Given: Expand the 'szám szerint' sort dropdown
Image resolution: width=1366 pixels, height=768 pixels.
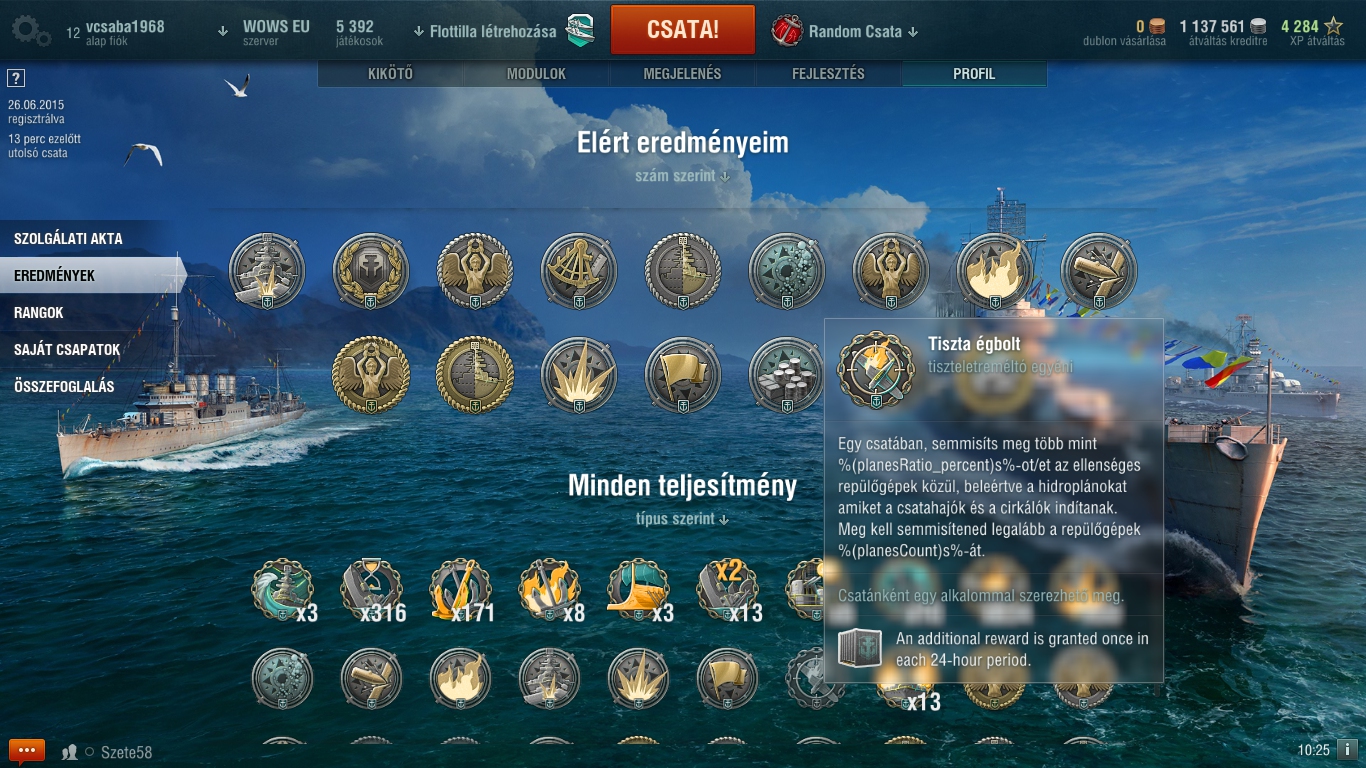Looking at the screenshot, I should click(683, 176).
